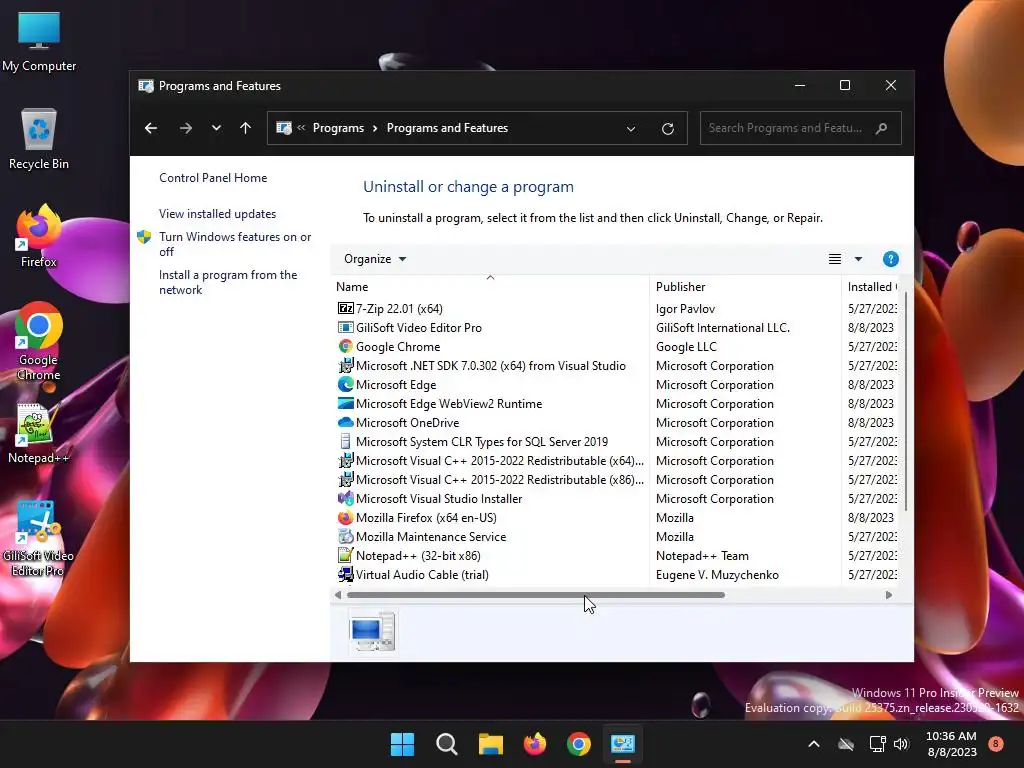Select the Microsoft OneDrive program name
The image size is (1024, 768).
pos(408,422)
